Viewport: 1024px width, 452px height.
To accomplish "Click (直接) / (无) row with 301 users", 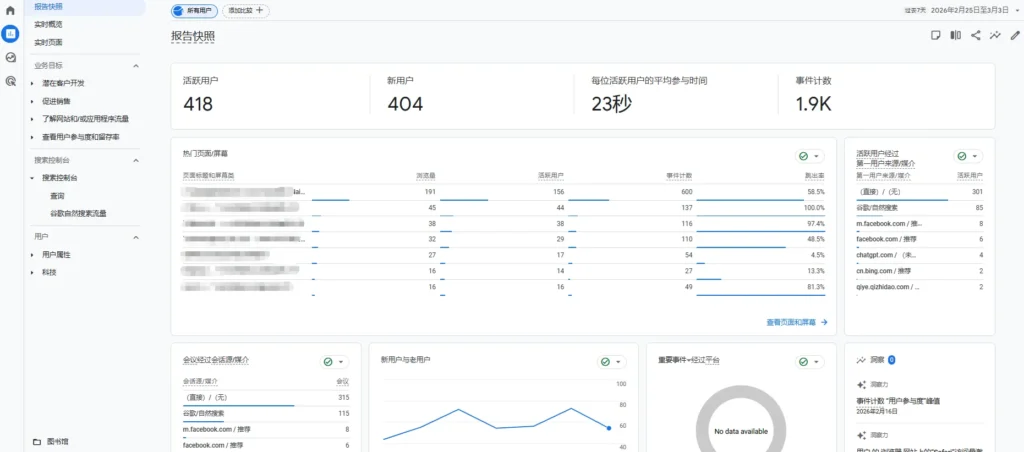I will click(920, 192).
